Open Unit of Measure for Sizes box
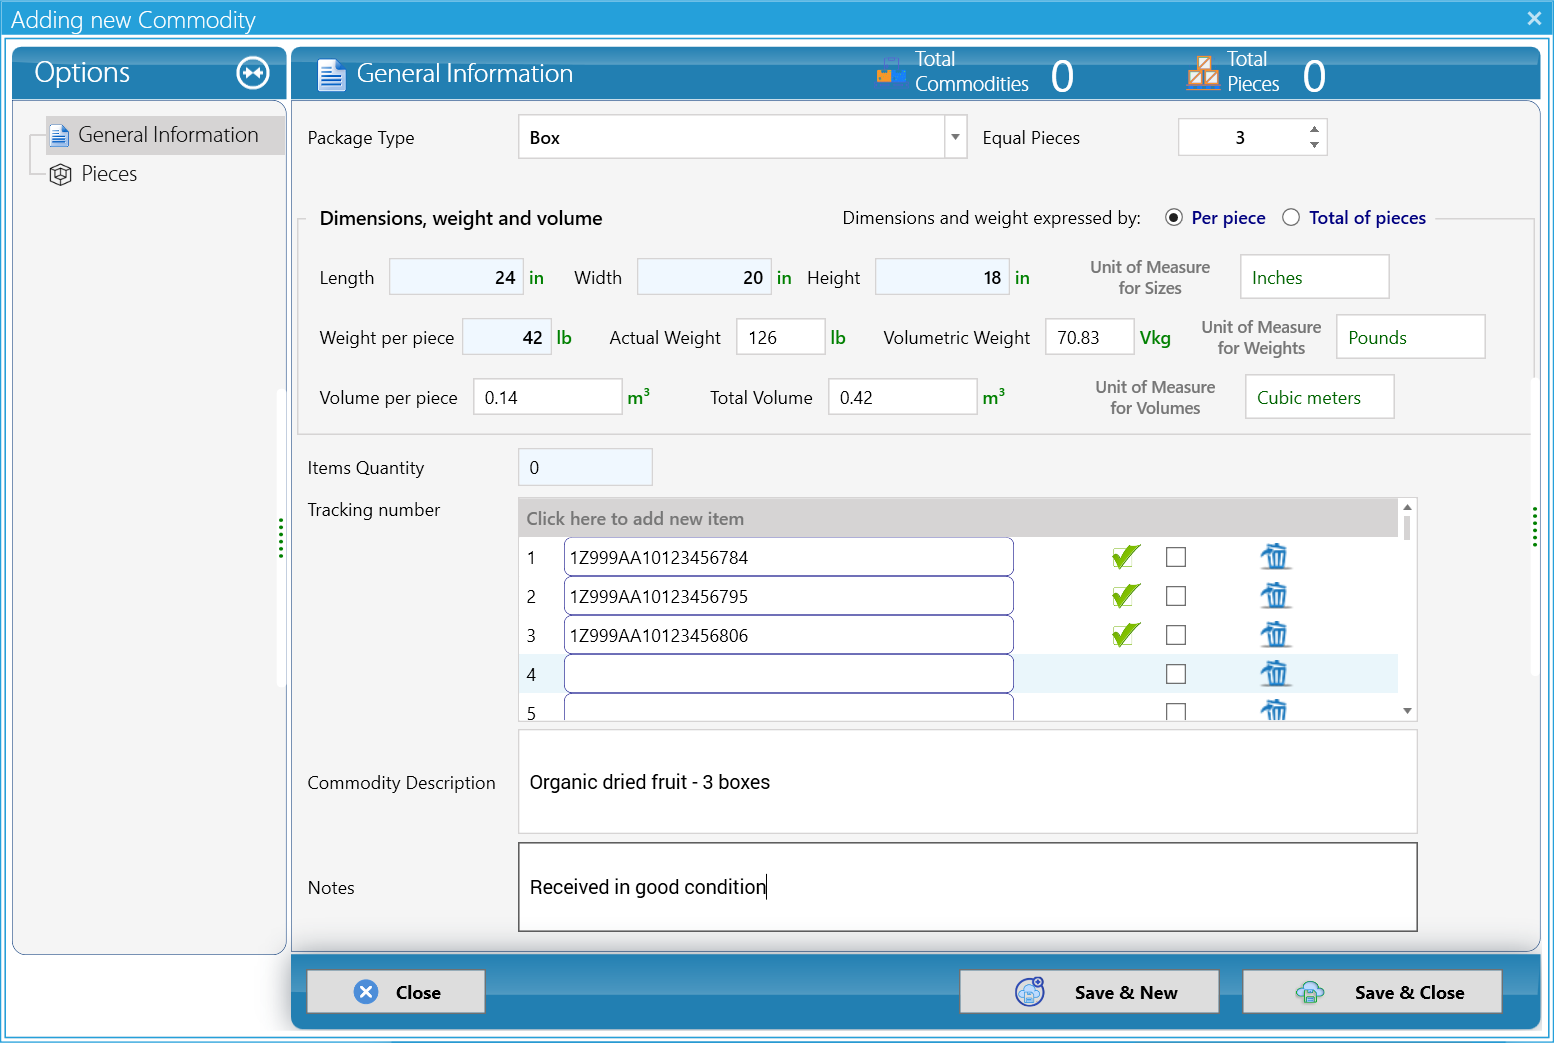1554x1043 pixels. point(1315,277)
